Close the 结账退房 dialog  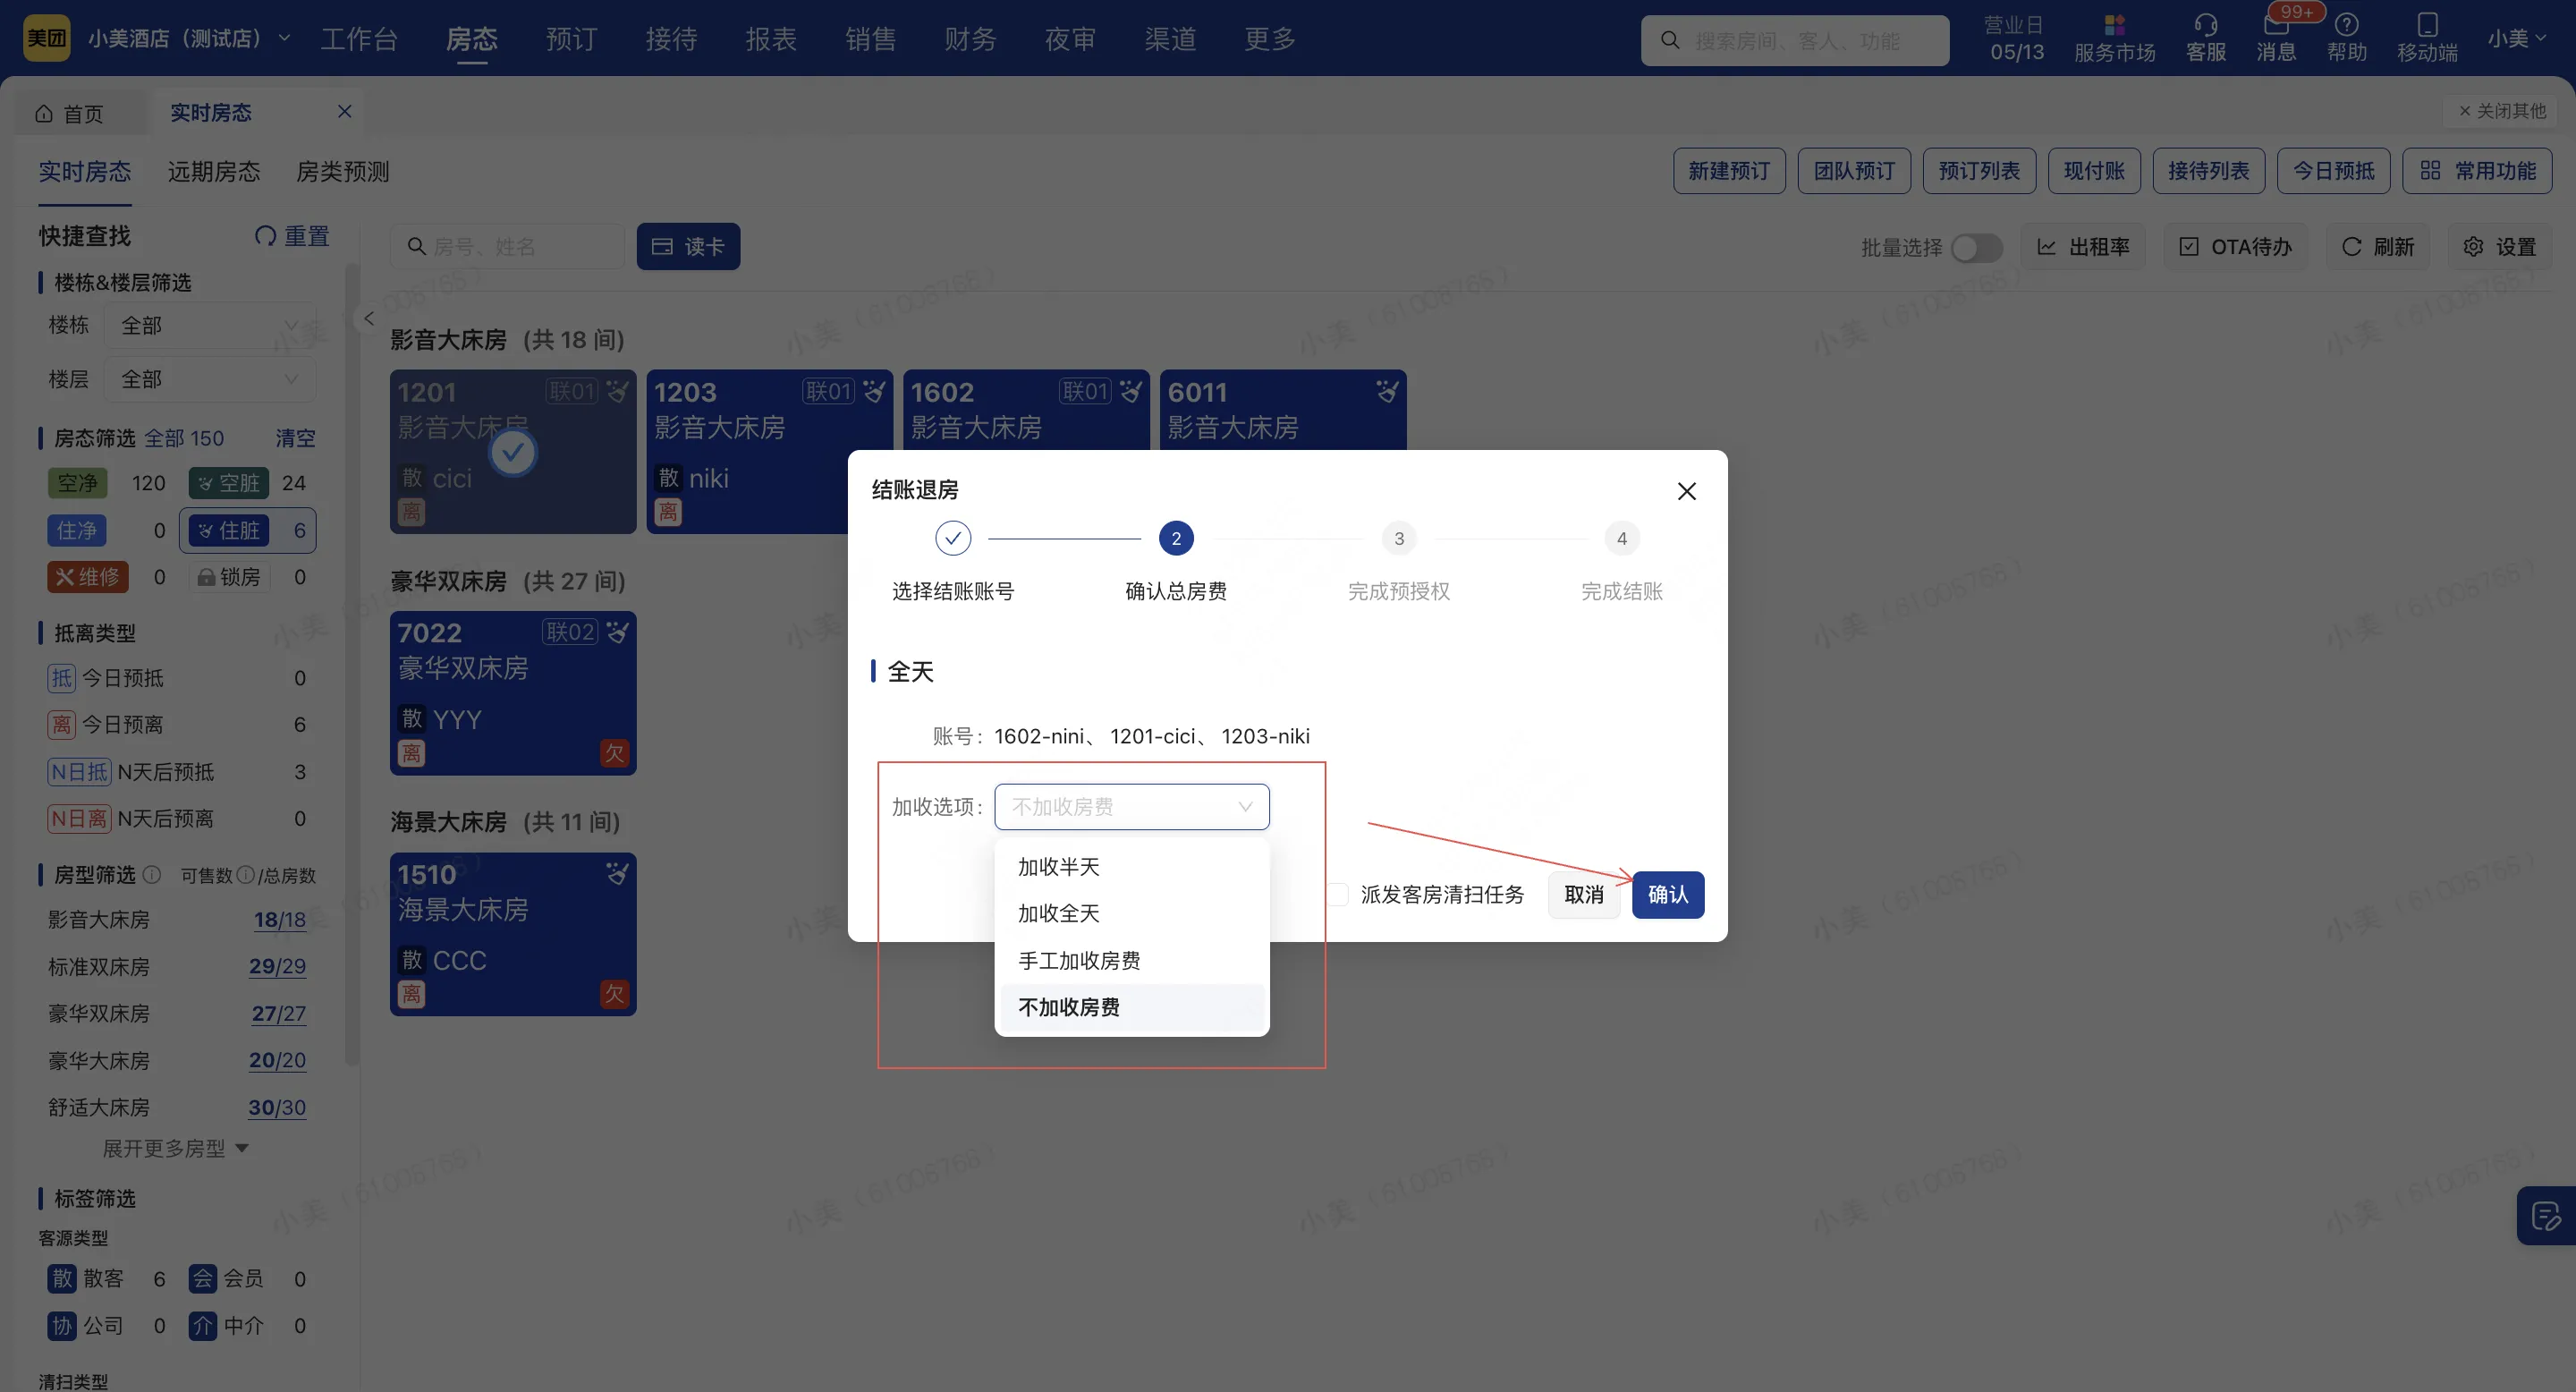coord(1686,491)
